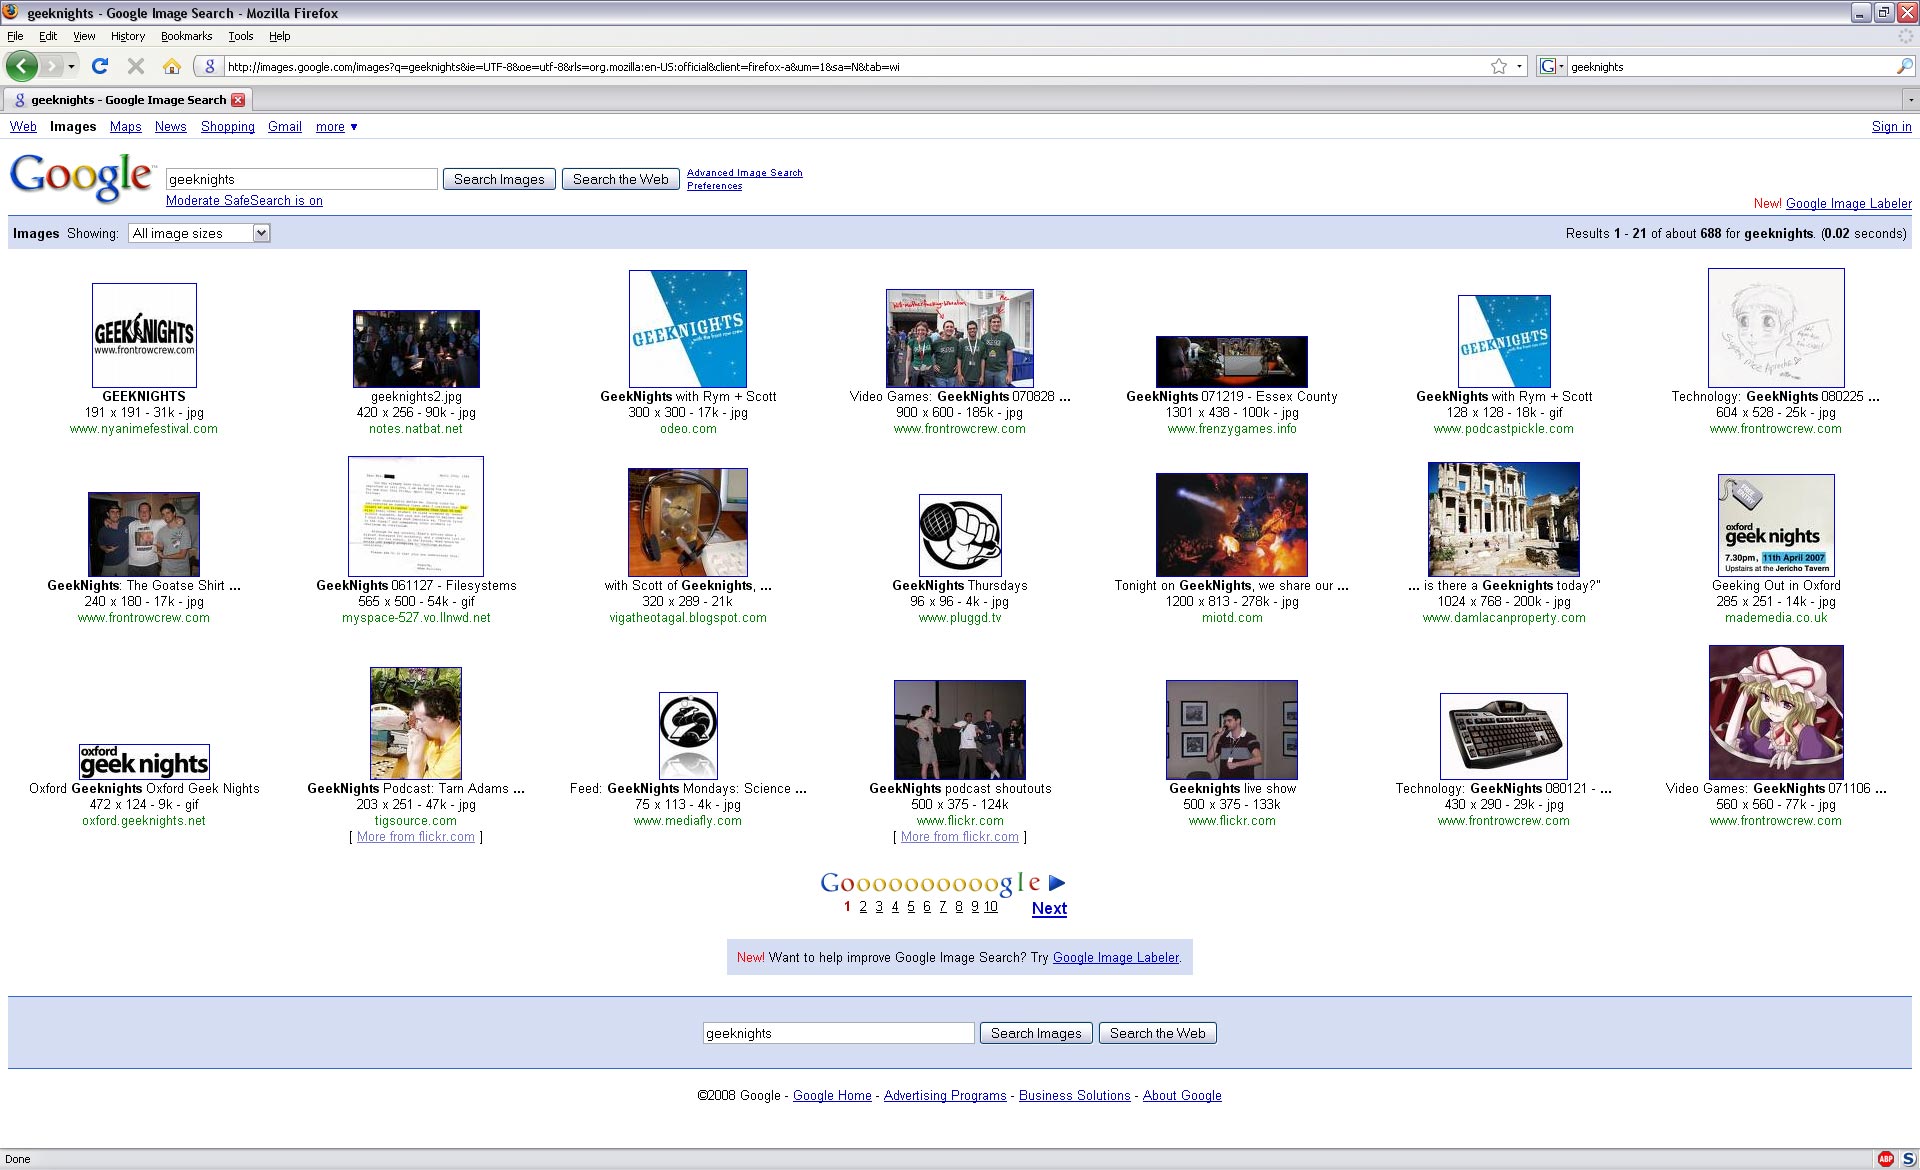Click the browser Back arrow button

click(22, 66)
